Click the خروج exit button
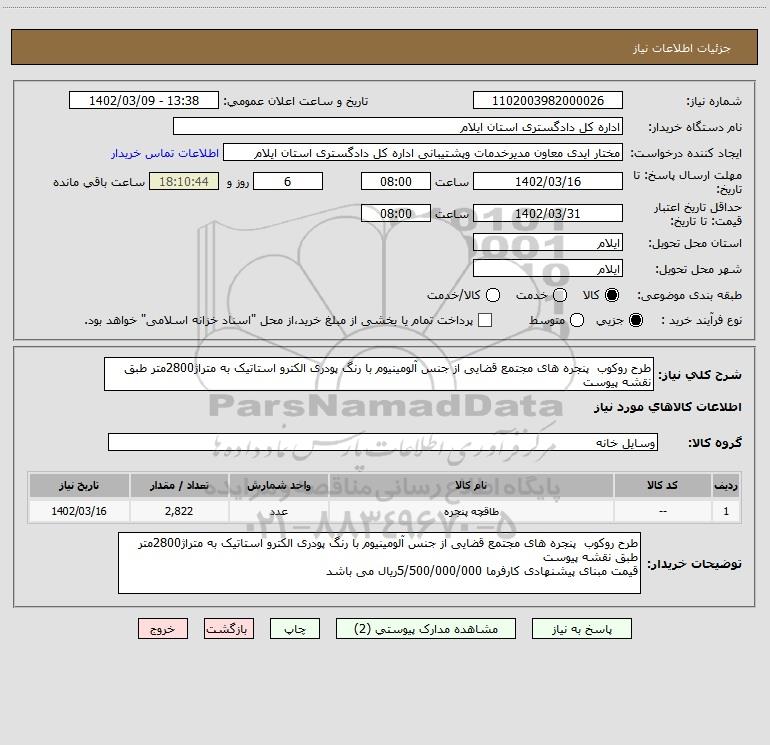 (x=163, y=629)
